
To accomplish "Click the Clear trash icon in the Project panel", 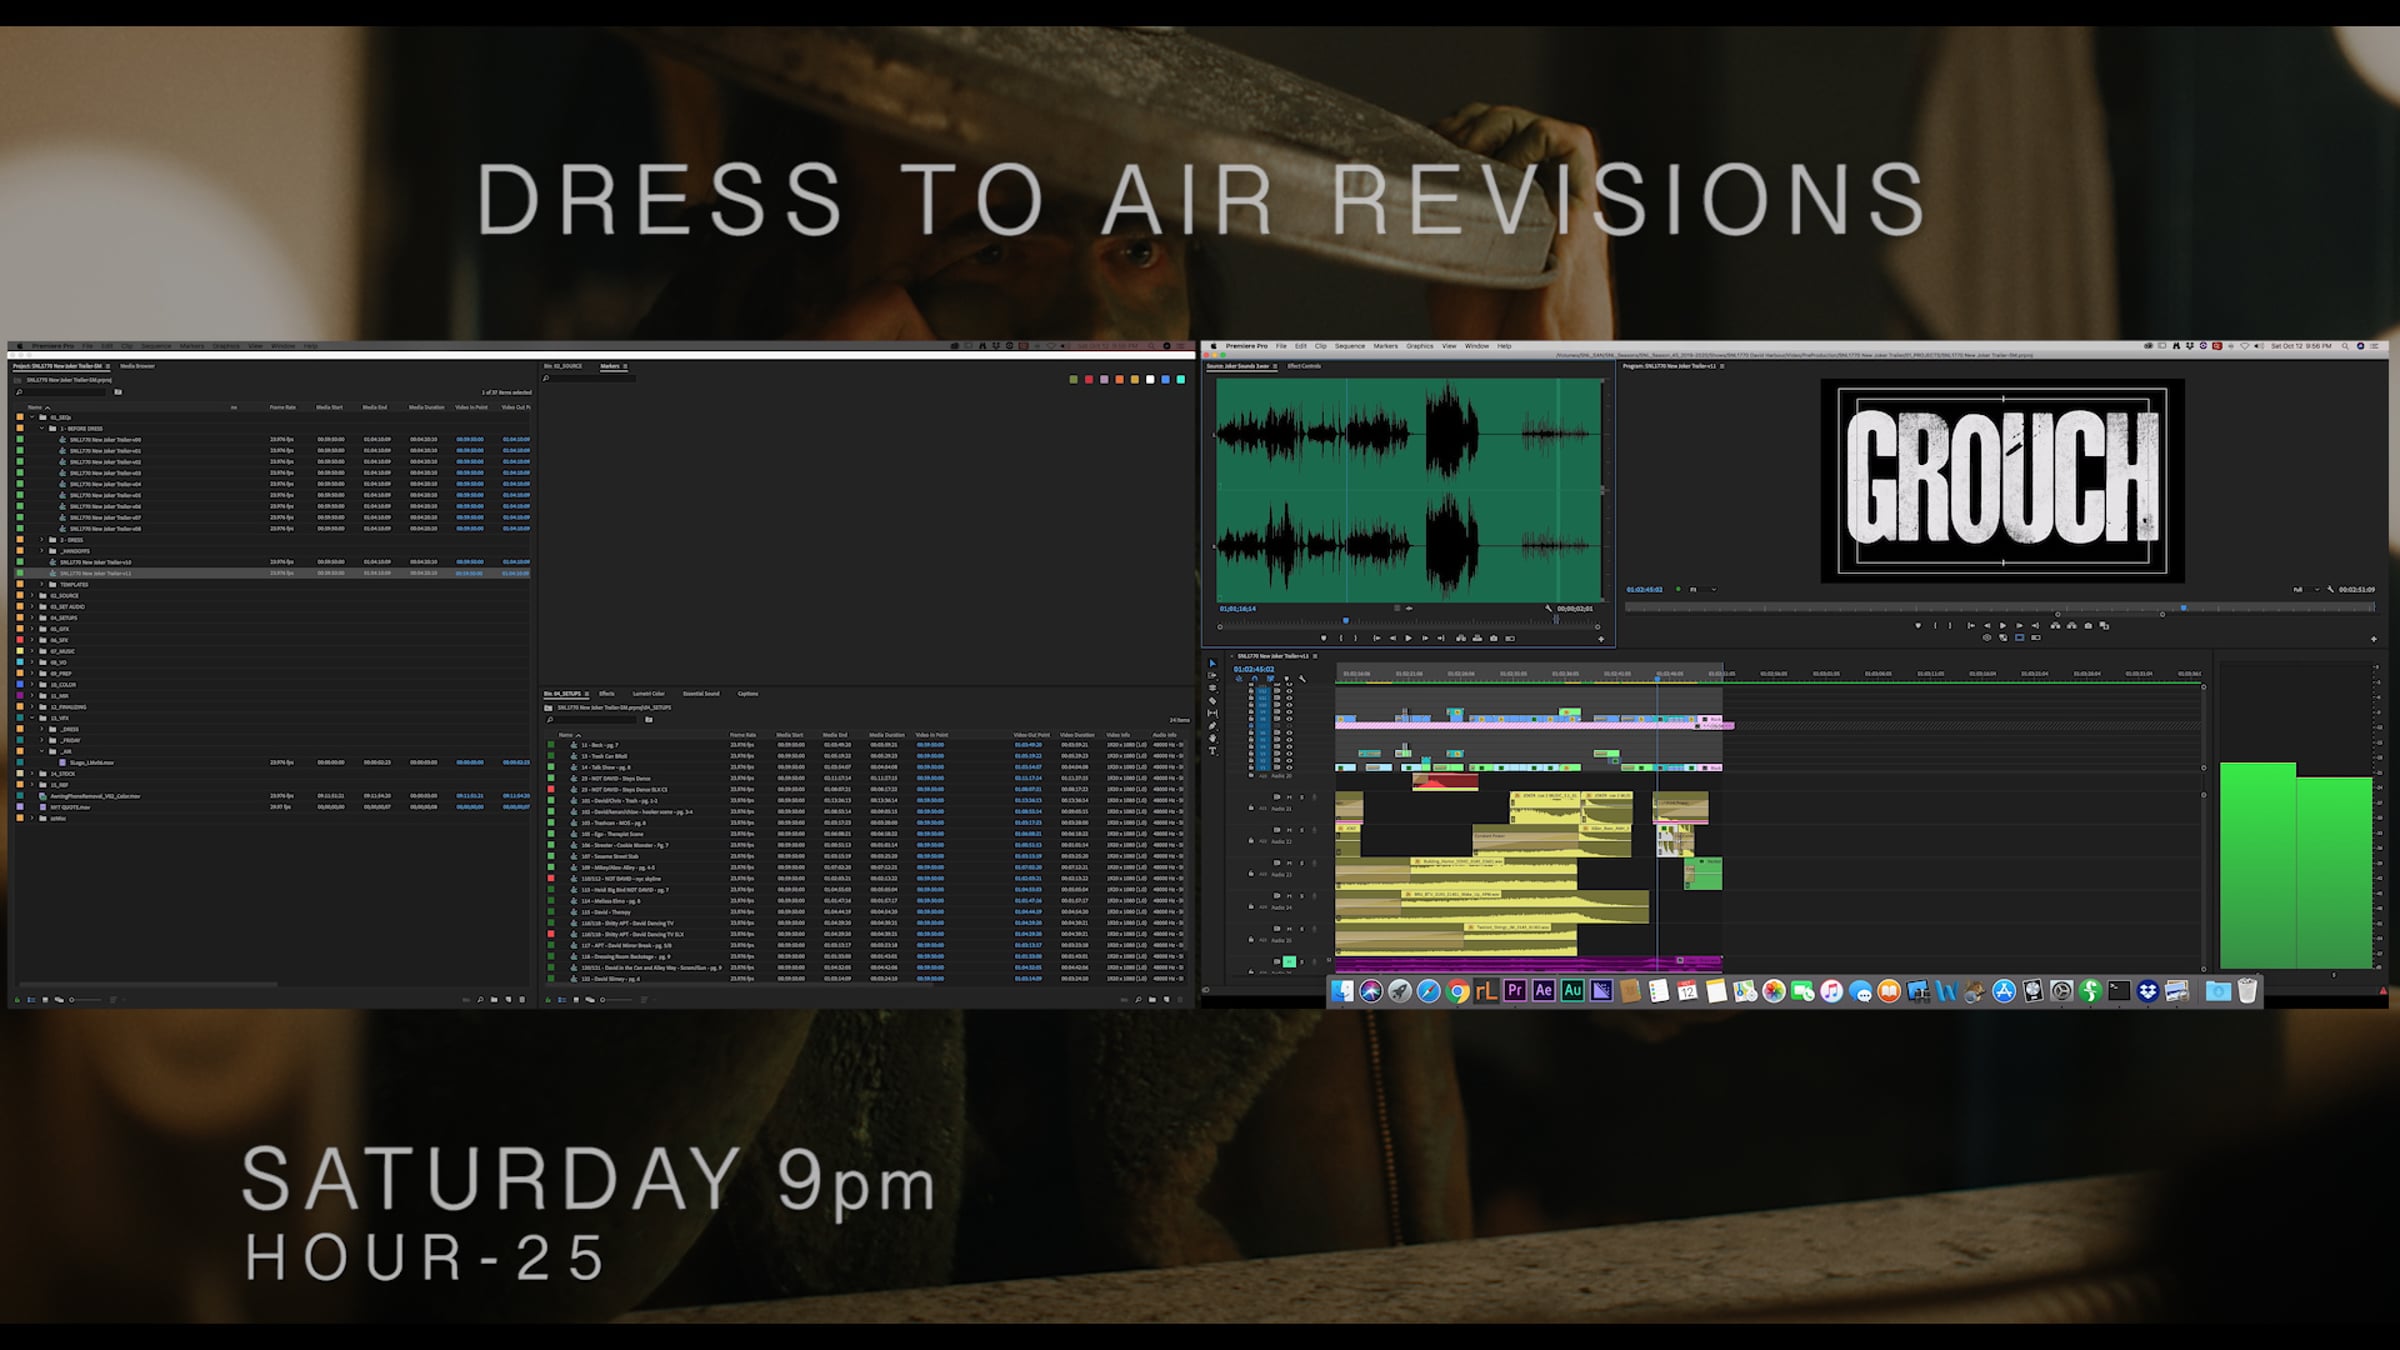I will [522, 999].
